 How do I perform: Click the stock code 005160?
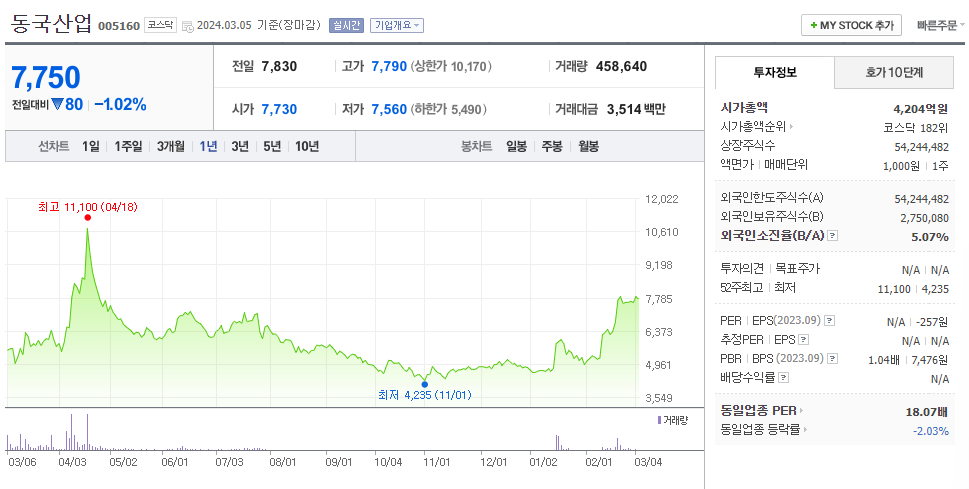coord(119,27)
